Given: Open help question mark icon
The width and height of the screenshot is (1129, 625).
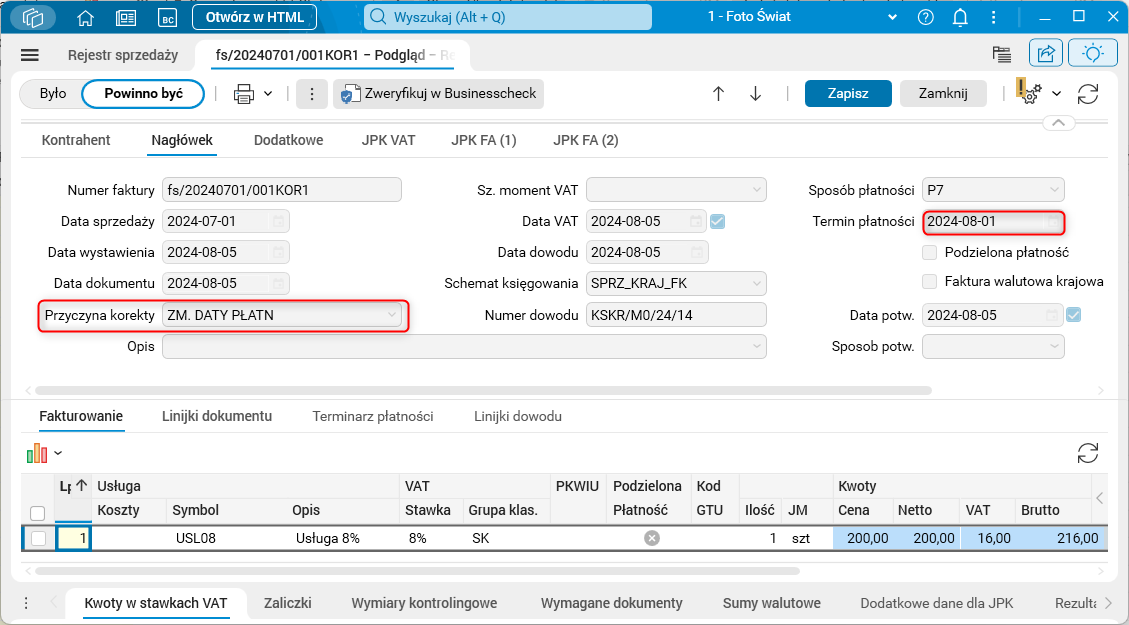Looking at the screenshot, I should pos(925,17).
